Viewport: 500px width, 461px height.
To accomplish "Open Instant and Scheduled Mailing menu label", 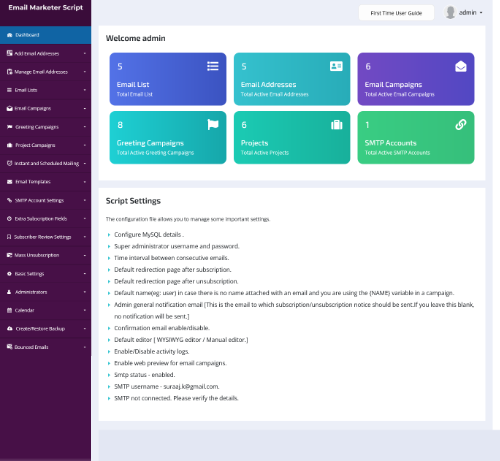I will click(47, 163).
